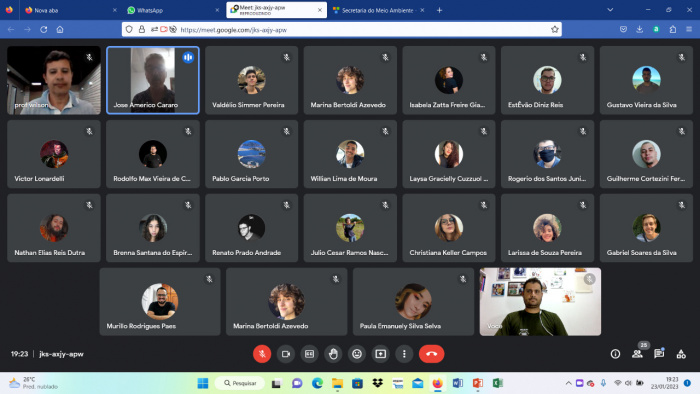Unmute your microphone
This screenshot has height=394, width=700.
click(x=262, y=354)
